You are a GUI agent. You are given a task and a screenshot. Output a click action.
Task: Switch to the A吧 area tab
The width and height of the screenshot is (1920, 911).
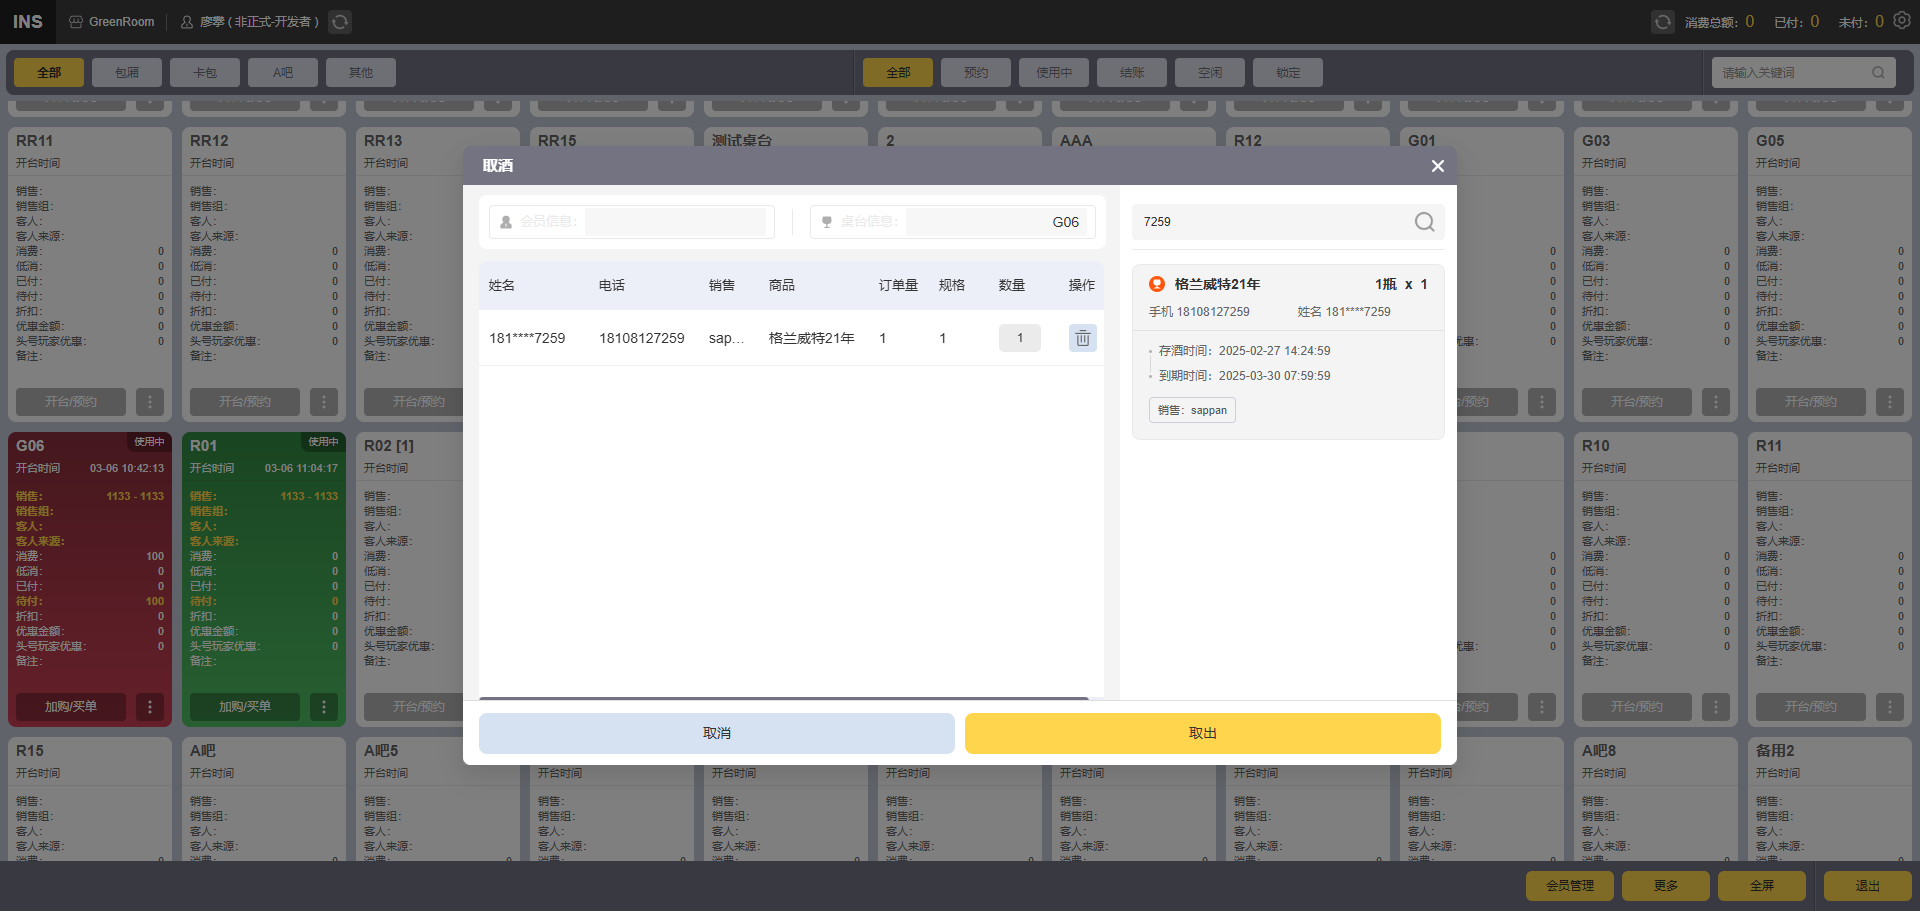click(x=283, y=72)
